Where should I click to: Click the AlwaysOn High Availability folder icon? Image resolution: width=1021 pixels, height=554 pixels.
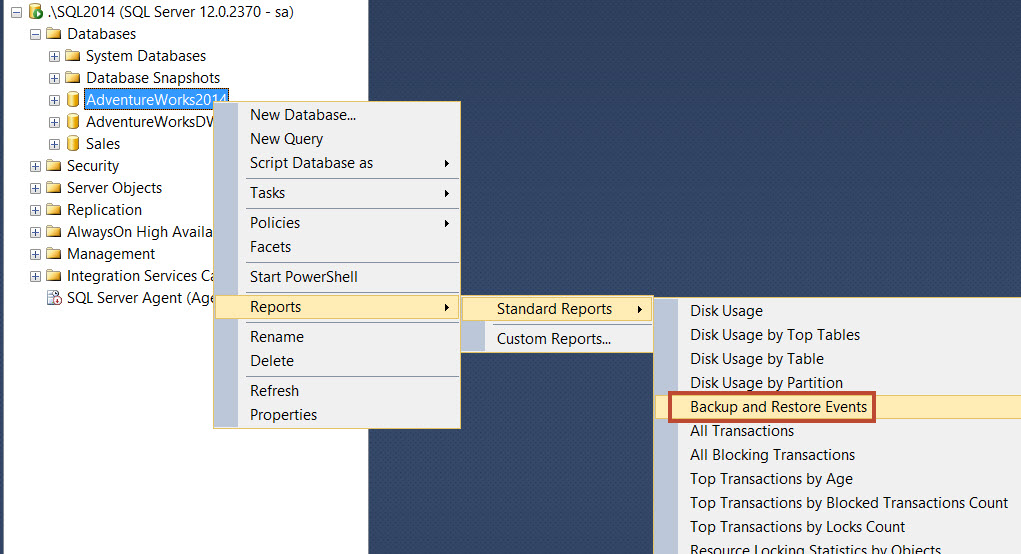tap(54, 232)
